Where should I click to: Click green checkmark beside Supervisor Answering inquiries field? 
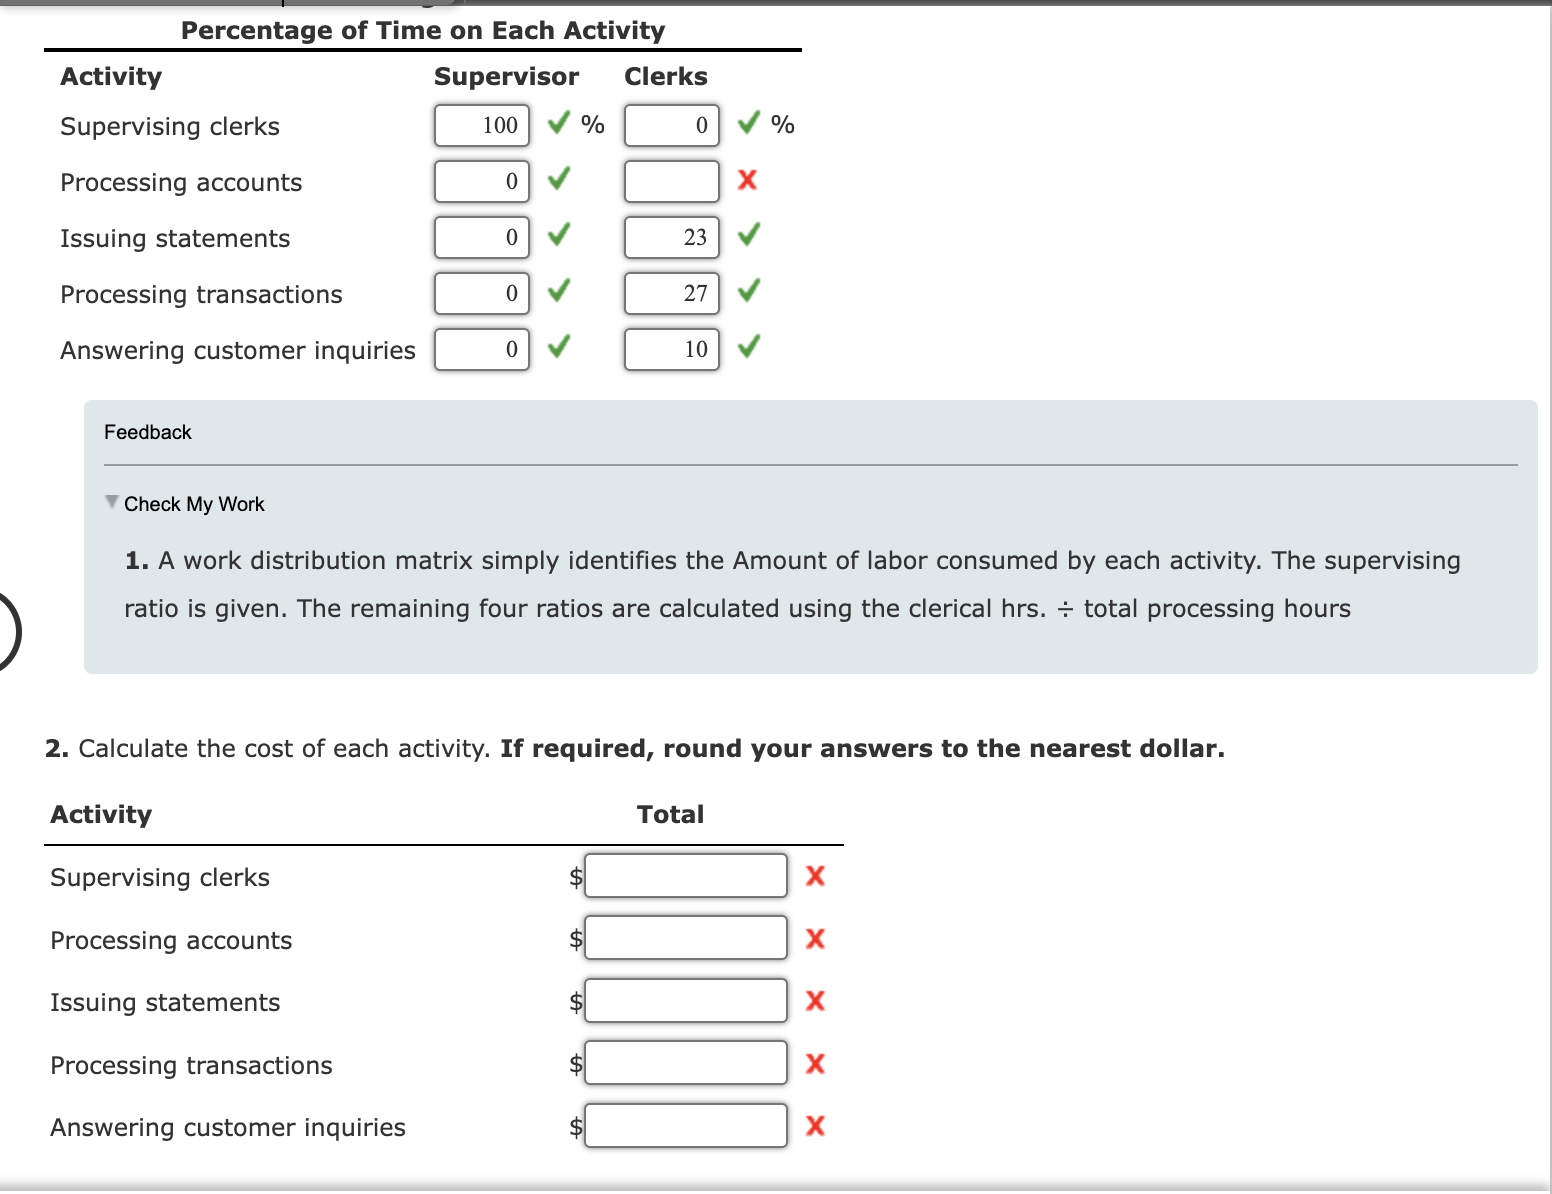point(559,347)
